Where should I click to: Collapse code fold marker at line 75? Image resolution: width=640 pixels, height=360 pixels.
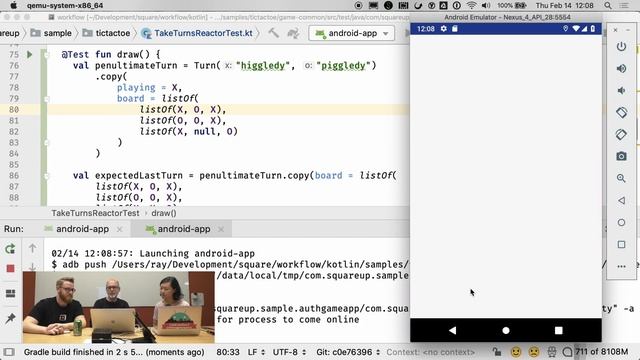47,55
